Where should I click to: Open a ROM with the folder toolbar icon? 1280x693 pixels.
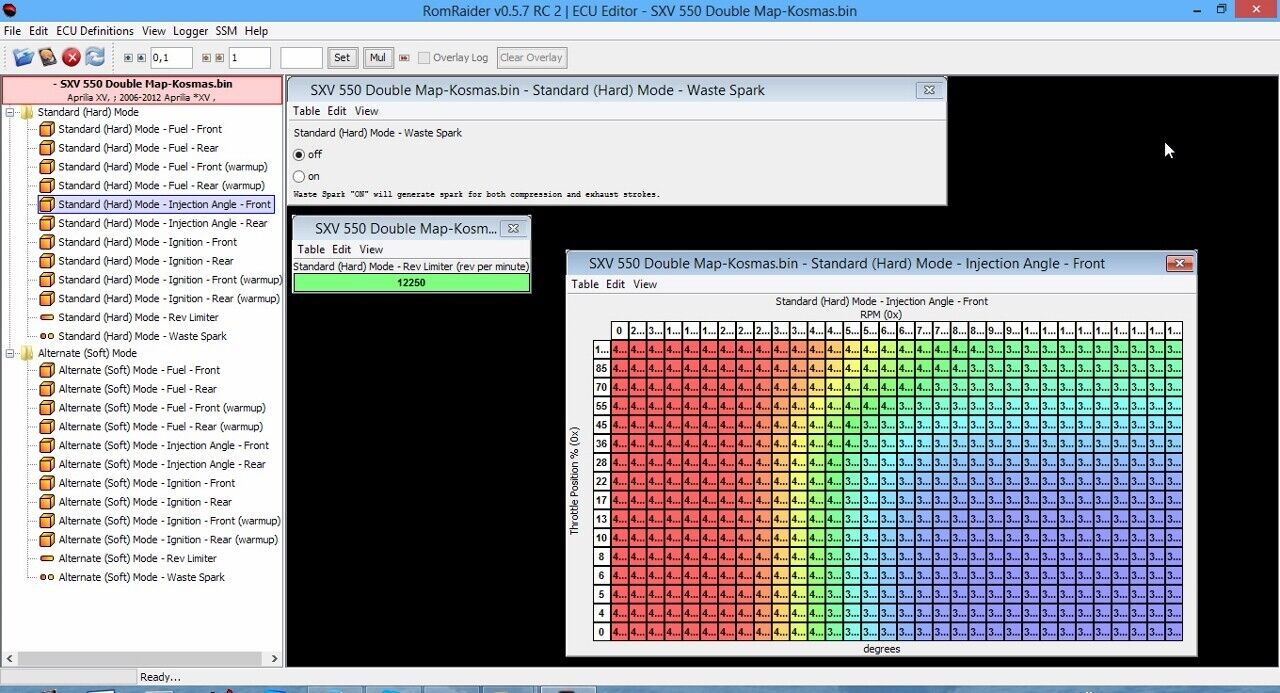coord(22,57)
